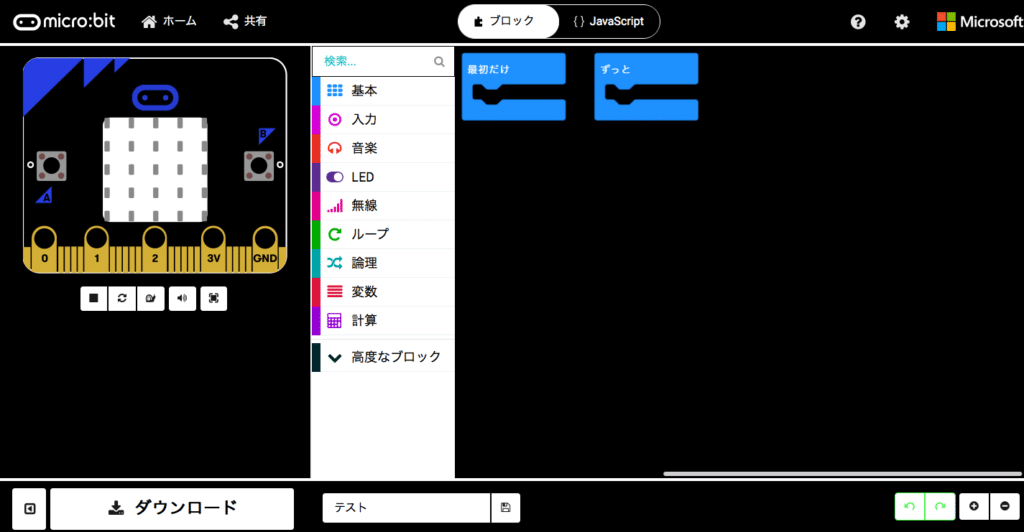Expand 高度なブロック advanced blocks
1024x532 pixels.
coord(383,357)
